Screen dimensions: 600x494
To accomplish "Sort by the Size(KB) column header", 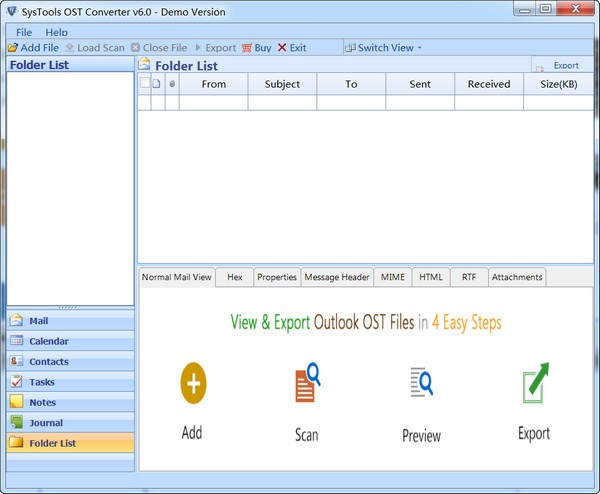I will pos(559,84).
